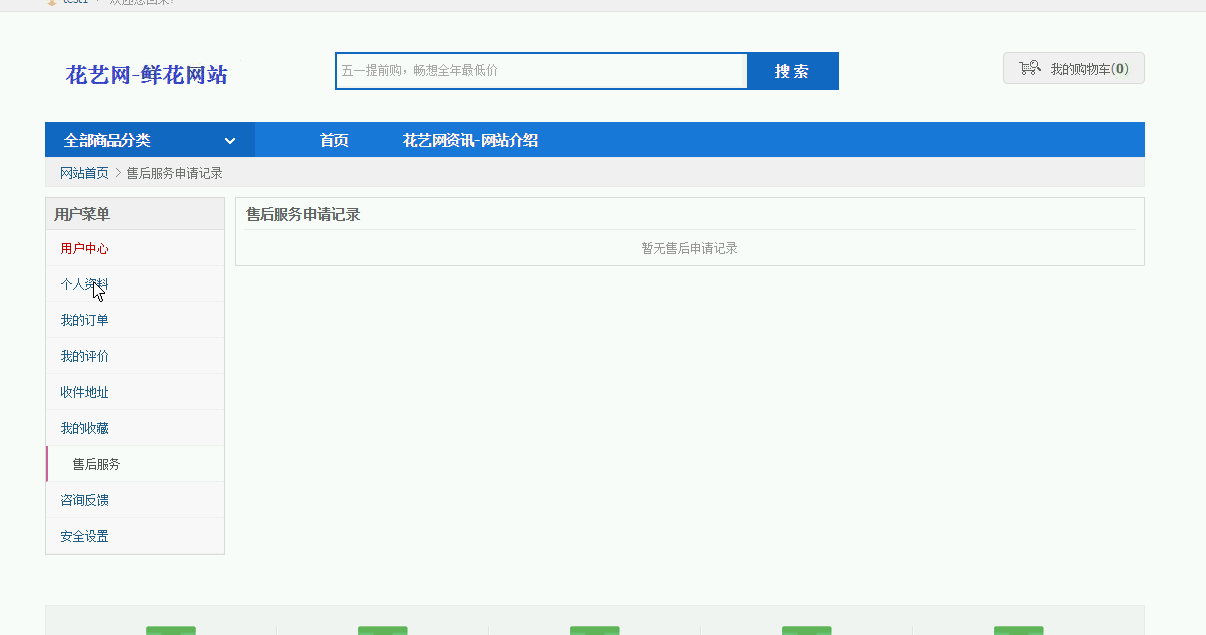Screen dimensions: 1206x635
Task: Select 售后服务 in sidebar
Action: pos(96,464)
